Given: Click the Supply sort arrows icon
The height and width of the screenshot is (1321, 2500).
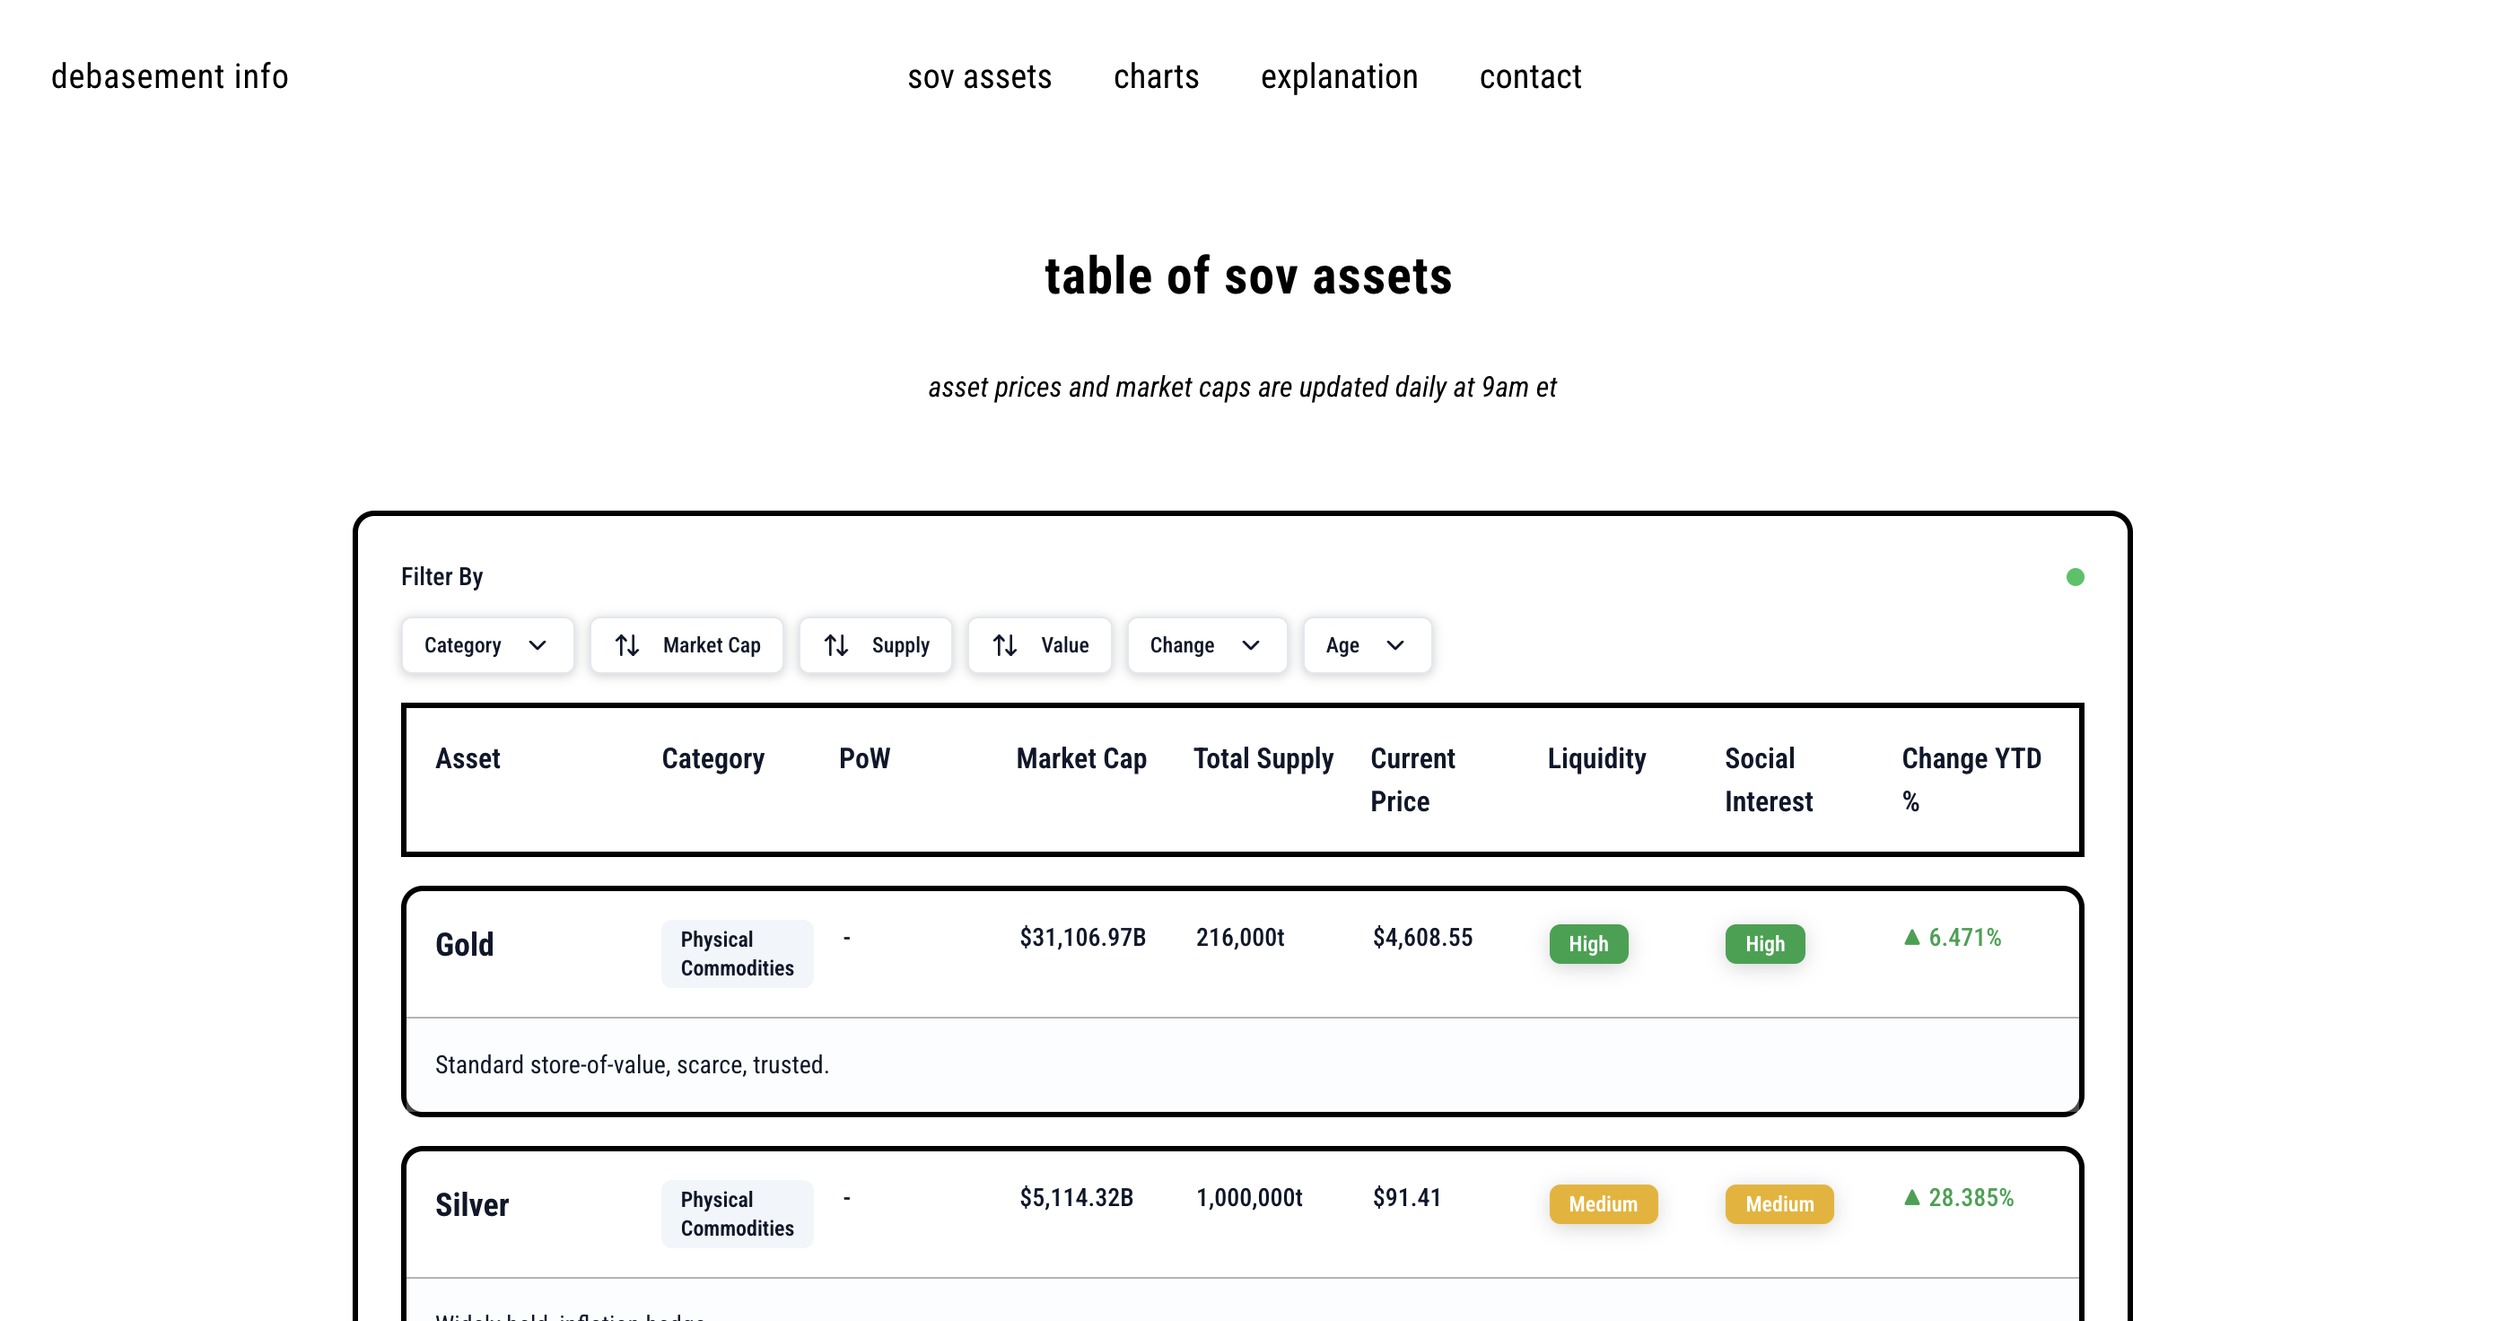Looking at the screenshot, I should click(836, 646).
